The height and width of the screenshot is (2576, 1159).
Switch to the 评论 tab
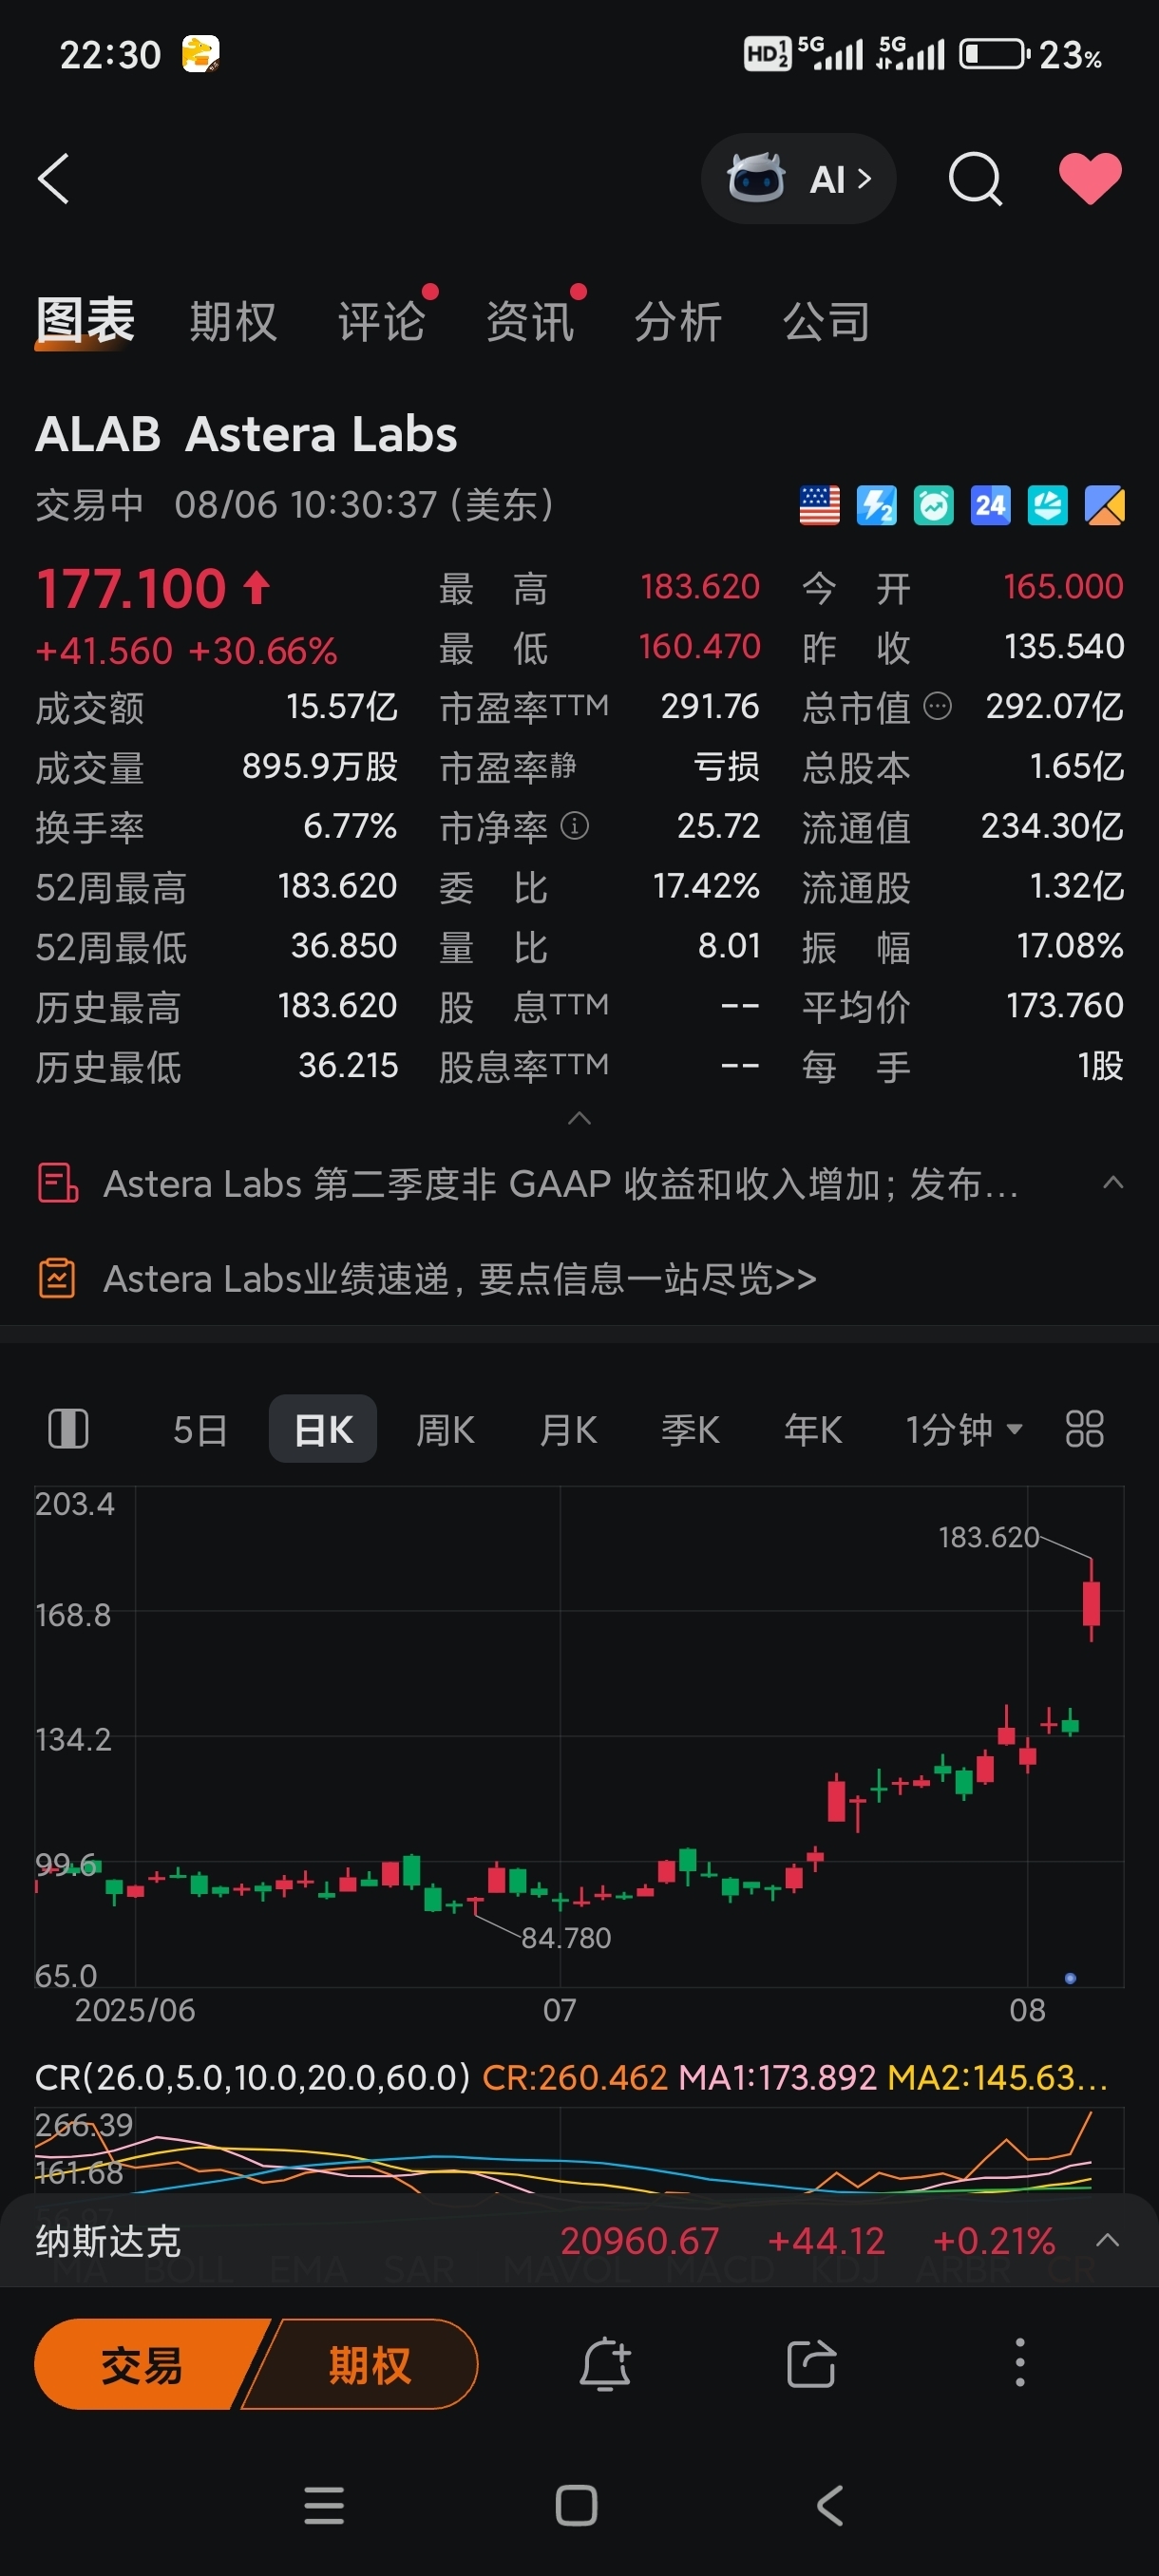381,322
